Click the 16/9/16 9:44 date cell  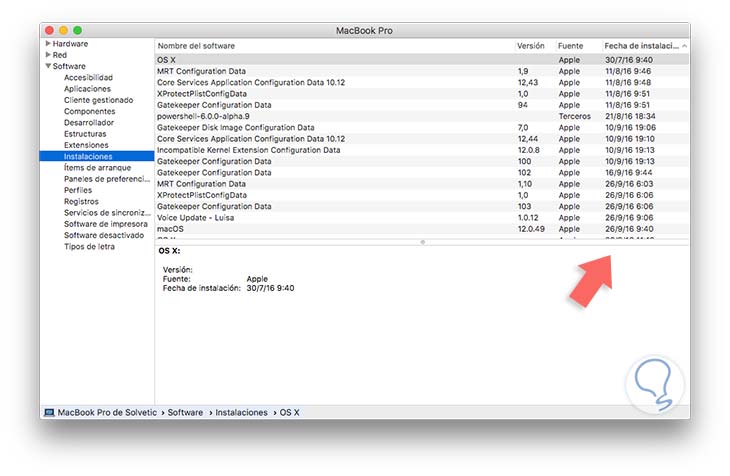pyautogui.click(x=629, y=172)
